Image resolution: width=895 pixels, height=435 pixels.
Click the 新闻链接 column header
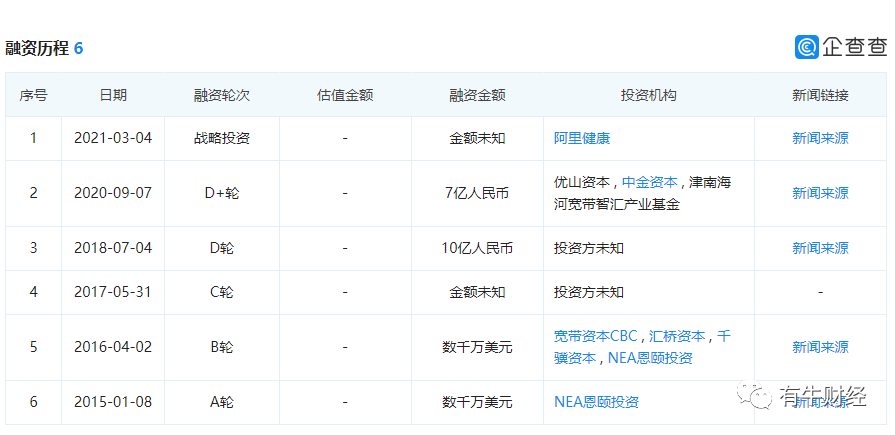click(x=820, y=95)
